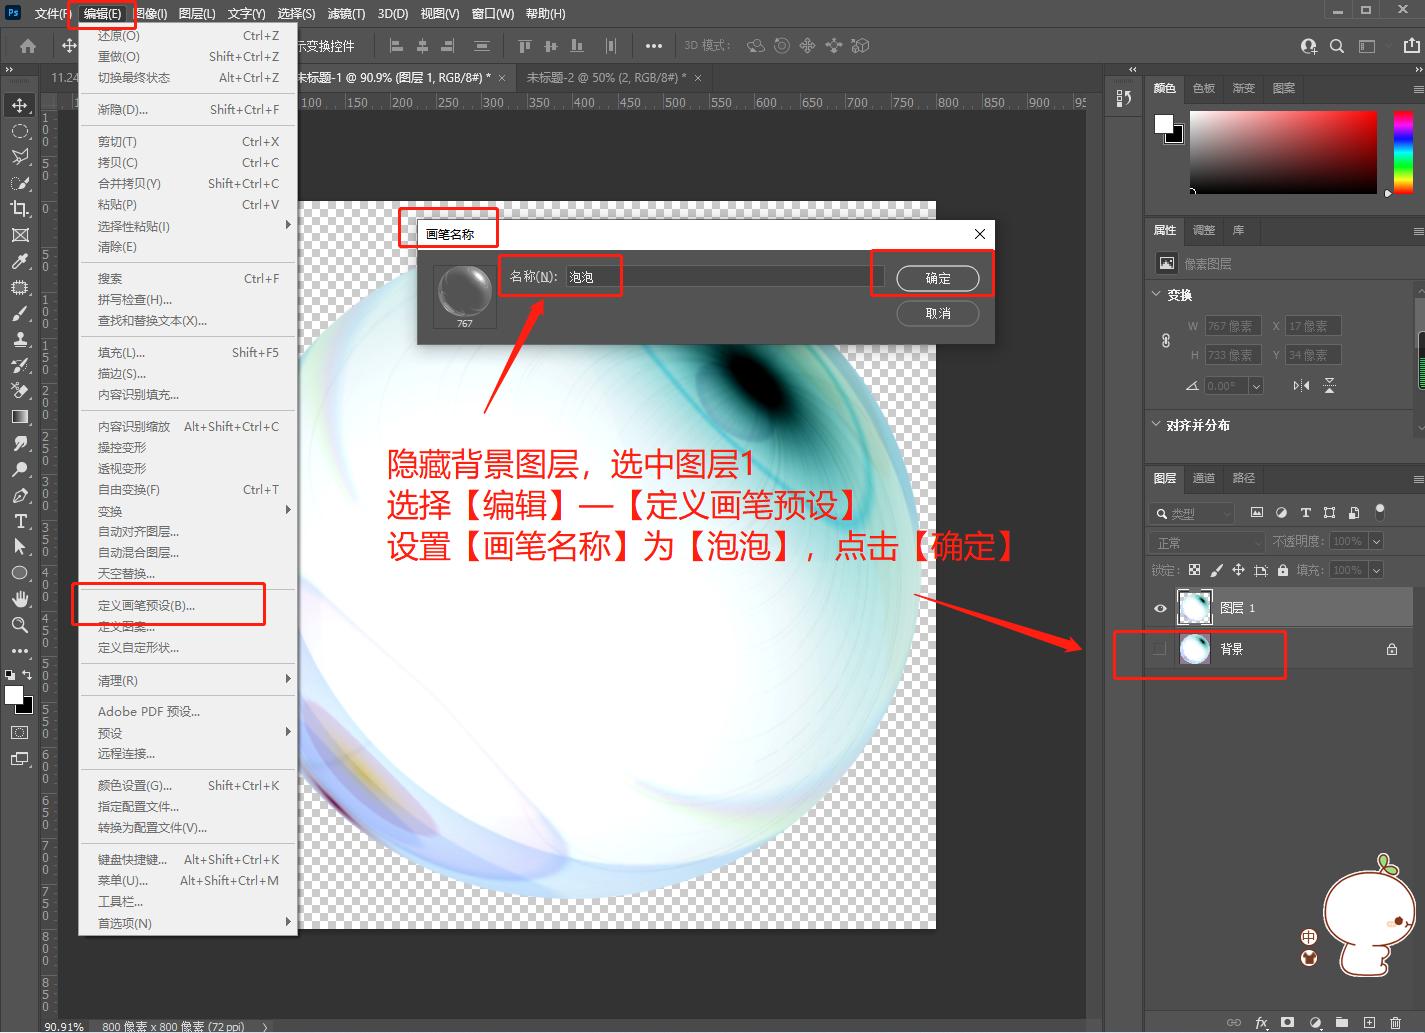
Task: Toggle the layer filter switch
Action: 1380,512
